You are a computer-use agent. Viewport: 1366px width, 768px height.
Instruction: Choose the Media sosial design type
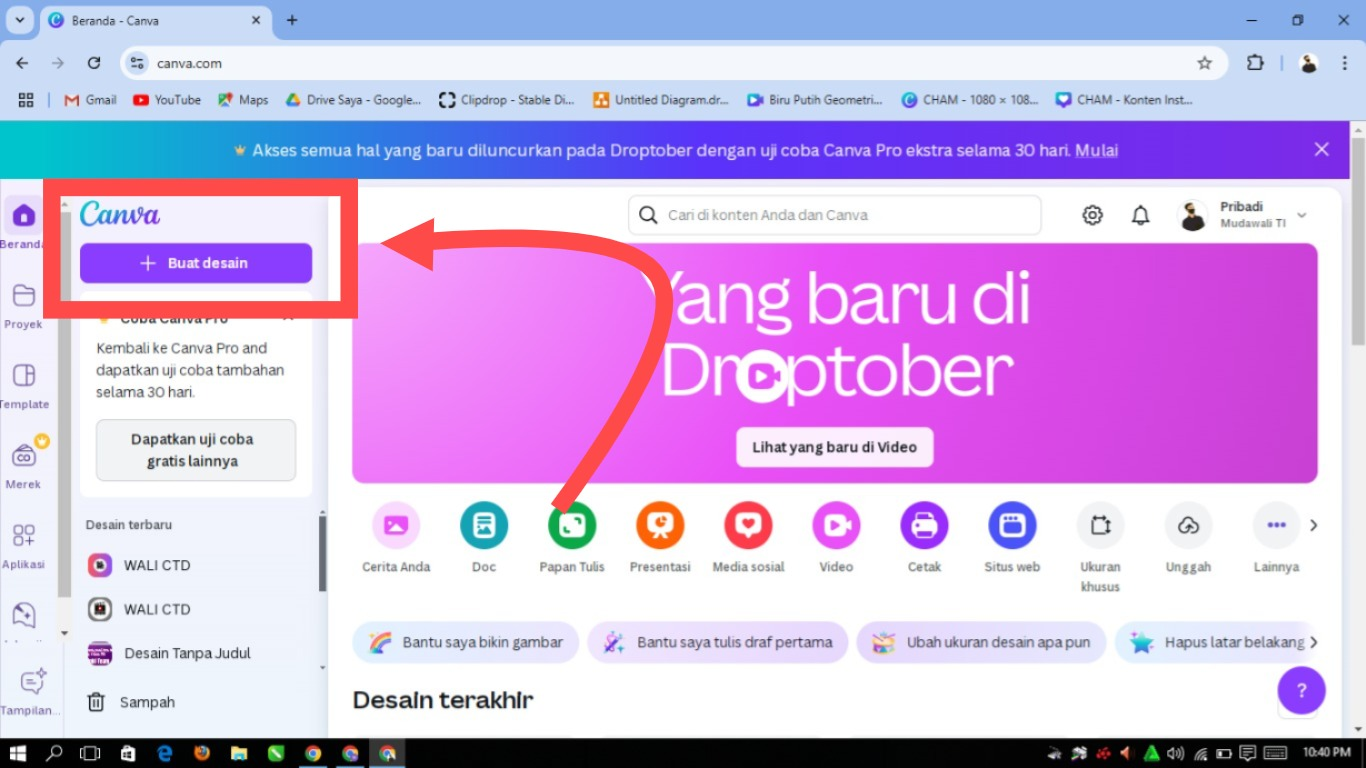coord(748,538)
